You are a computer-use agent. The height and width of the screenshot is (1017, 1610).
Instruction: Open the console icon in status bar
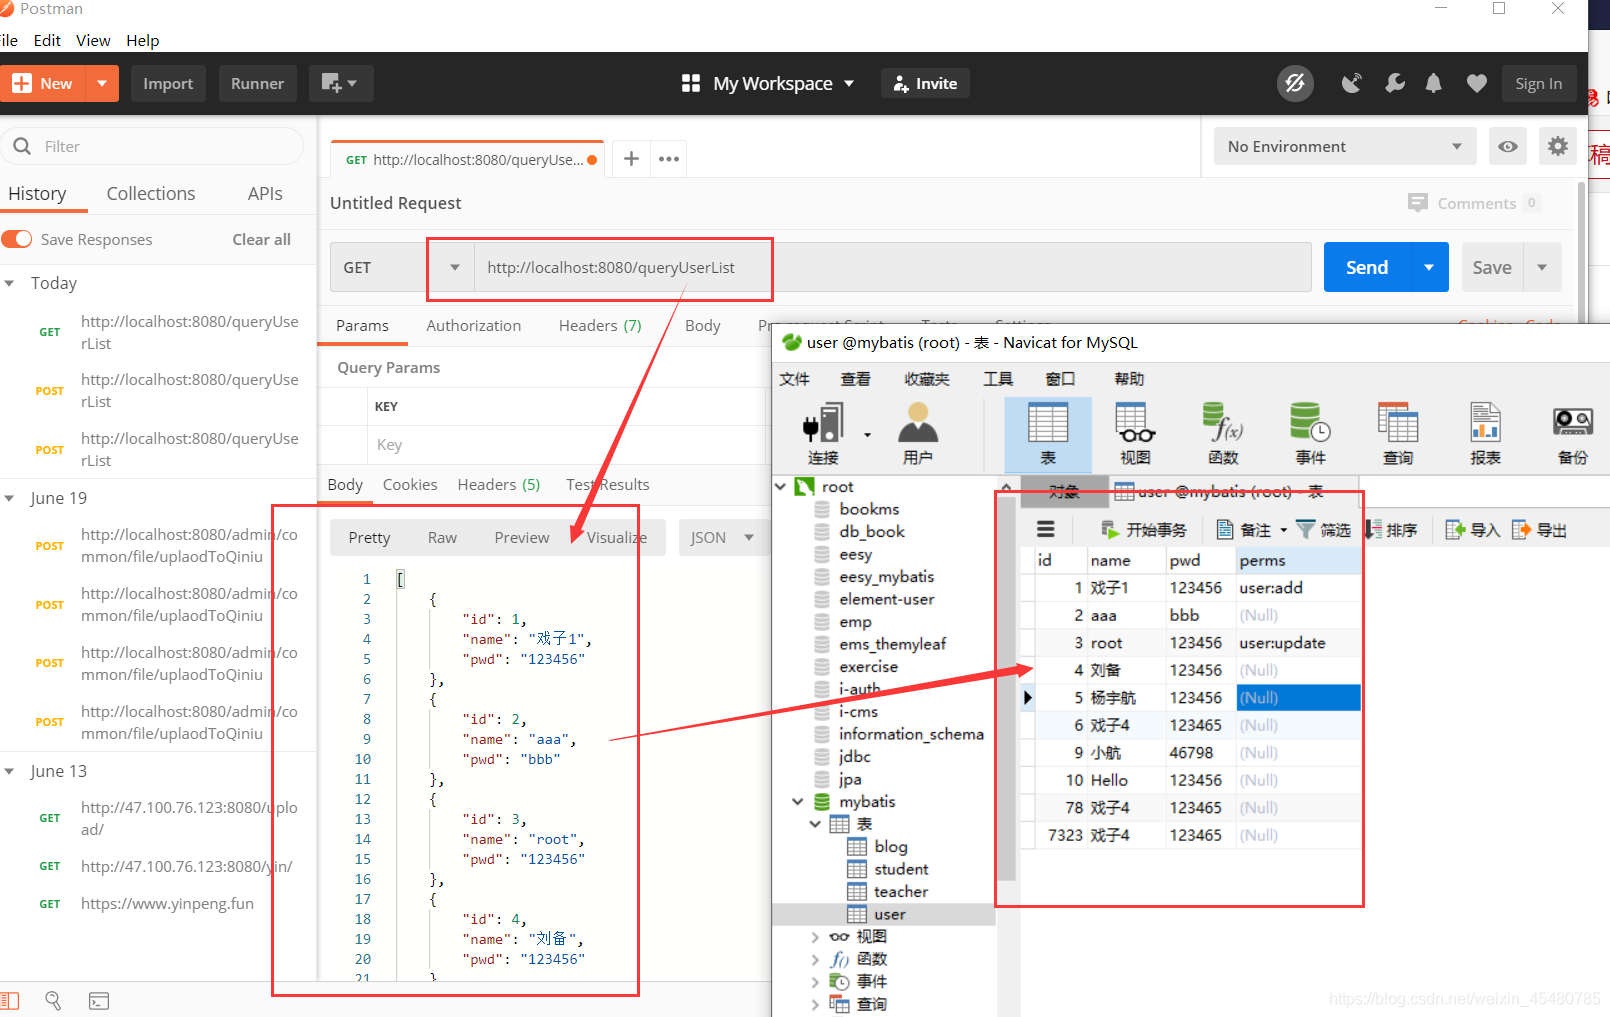(x=99, y=1000)
